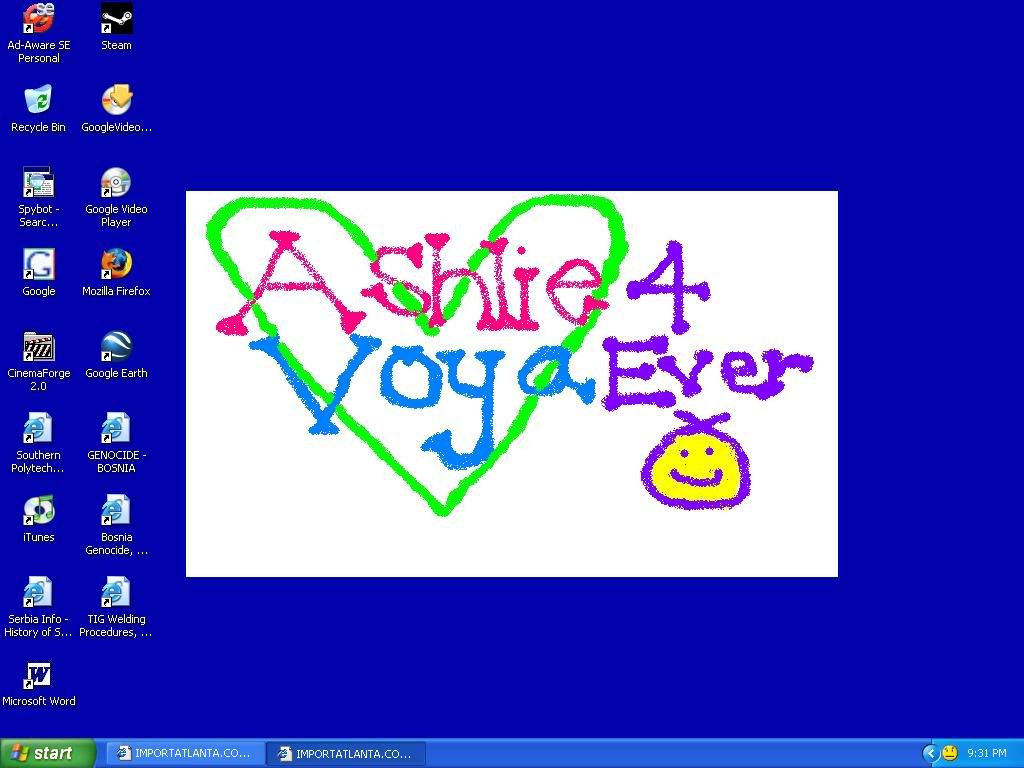Expand hidden system tray icons arrow
Screen dimensions: 1024x768
click(x=930, y=753)
